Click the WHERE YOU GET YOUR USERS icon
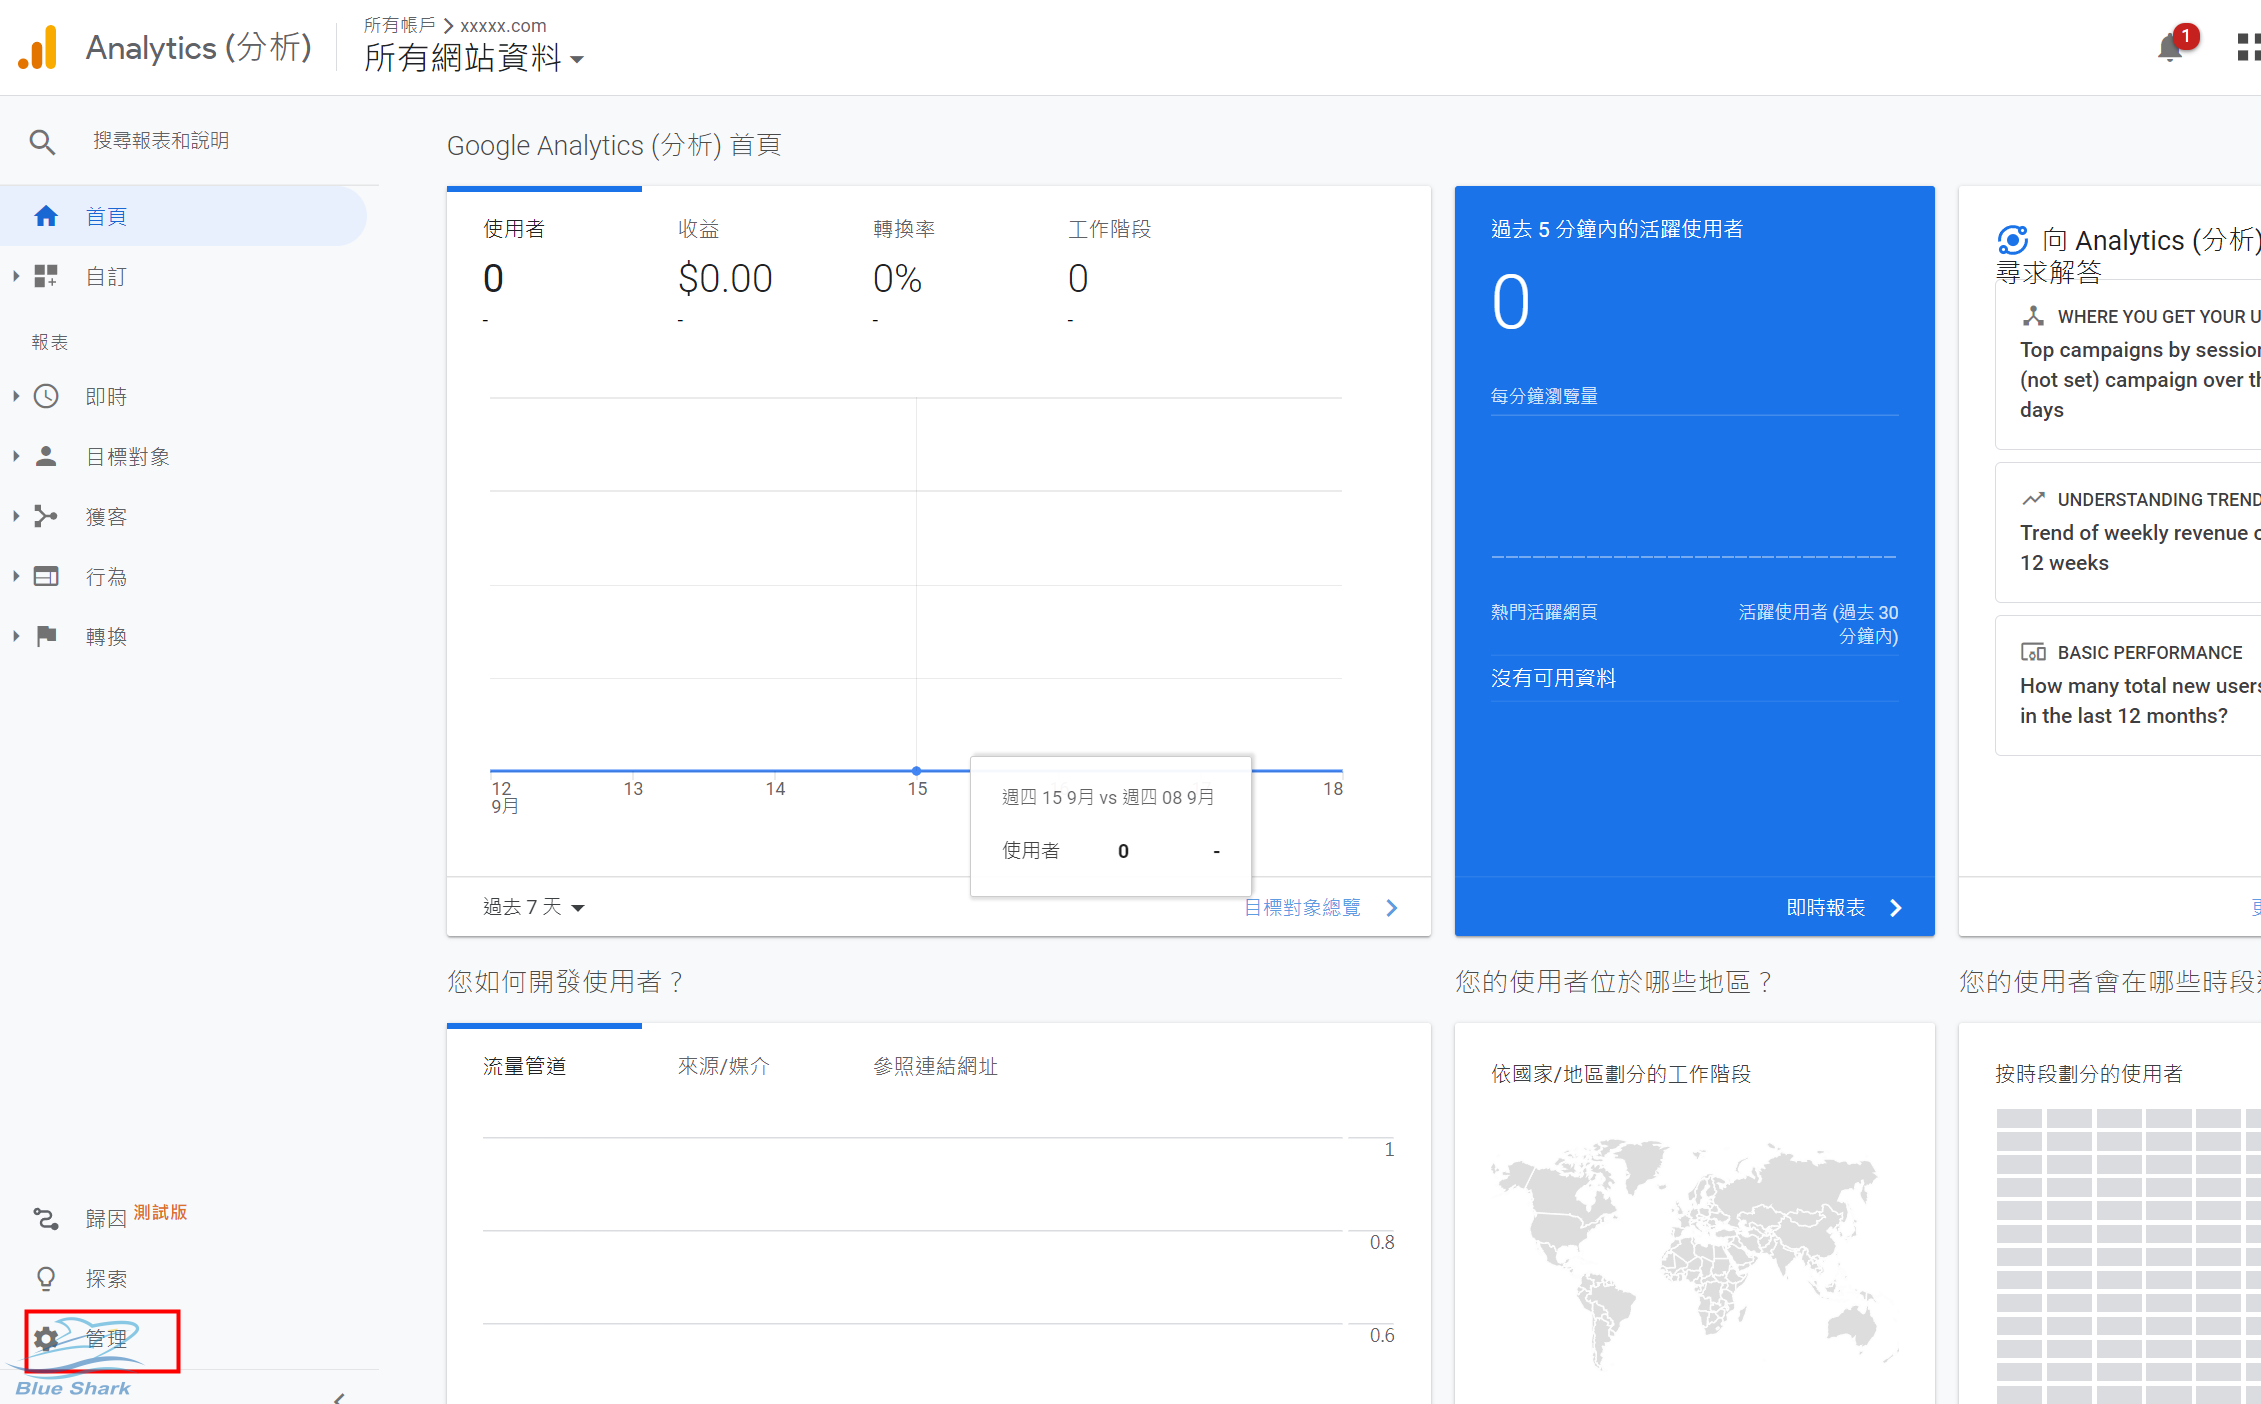 point(2033,316)
